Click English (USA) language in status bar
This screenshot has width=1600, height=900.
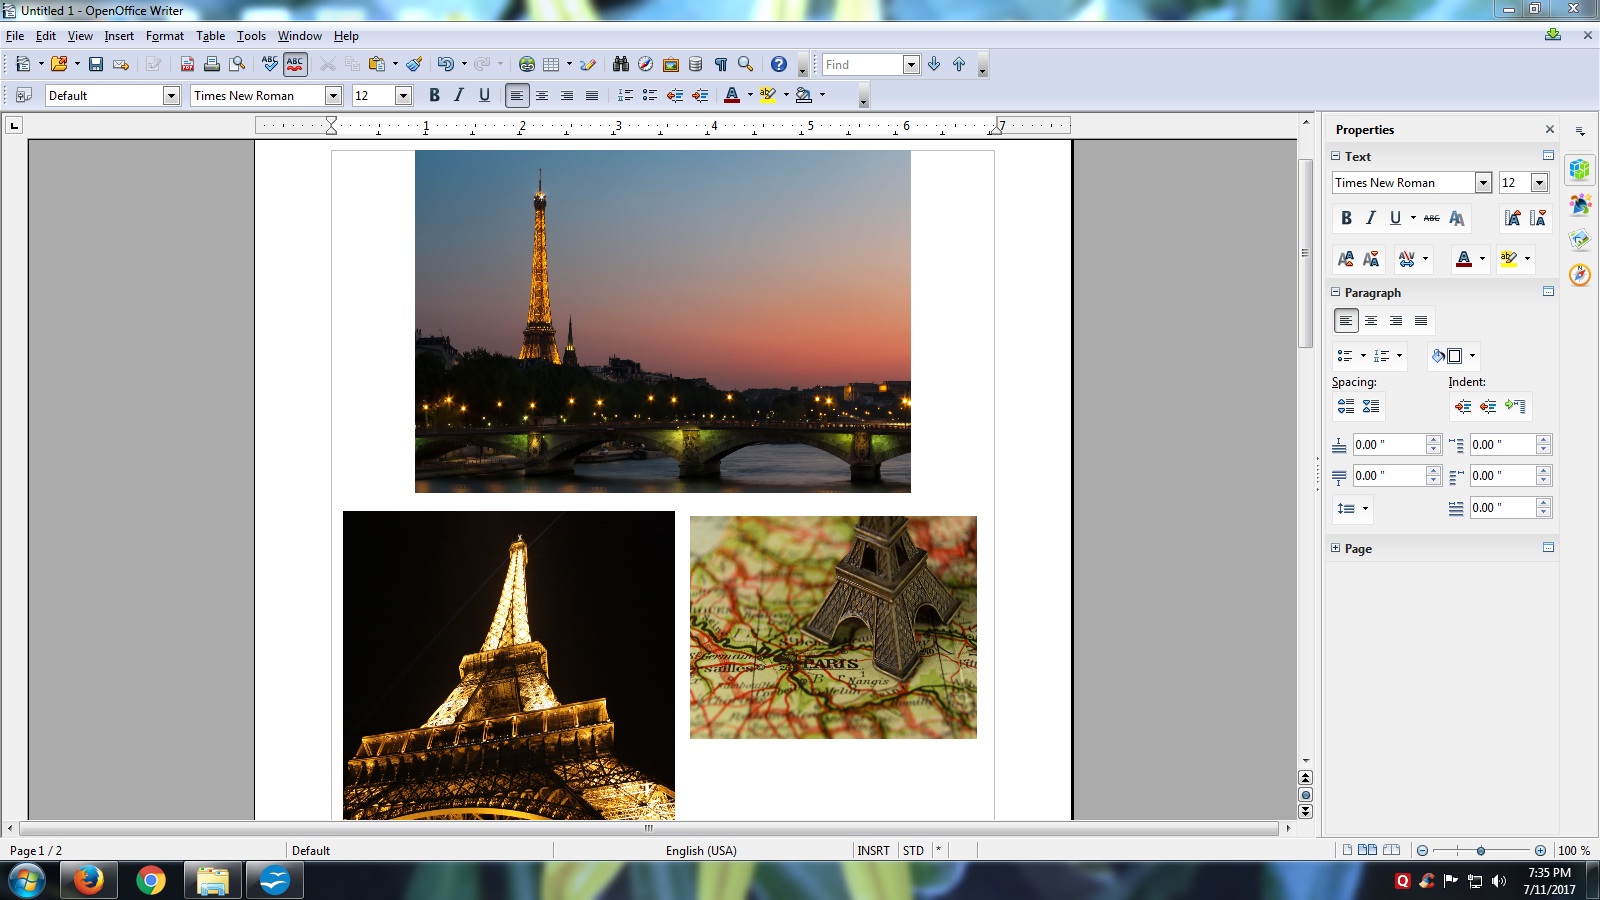[701, 850]
